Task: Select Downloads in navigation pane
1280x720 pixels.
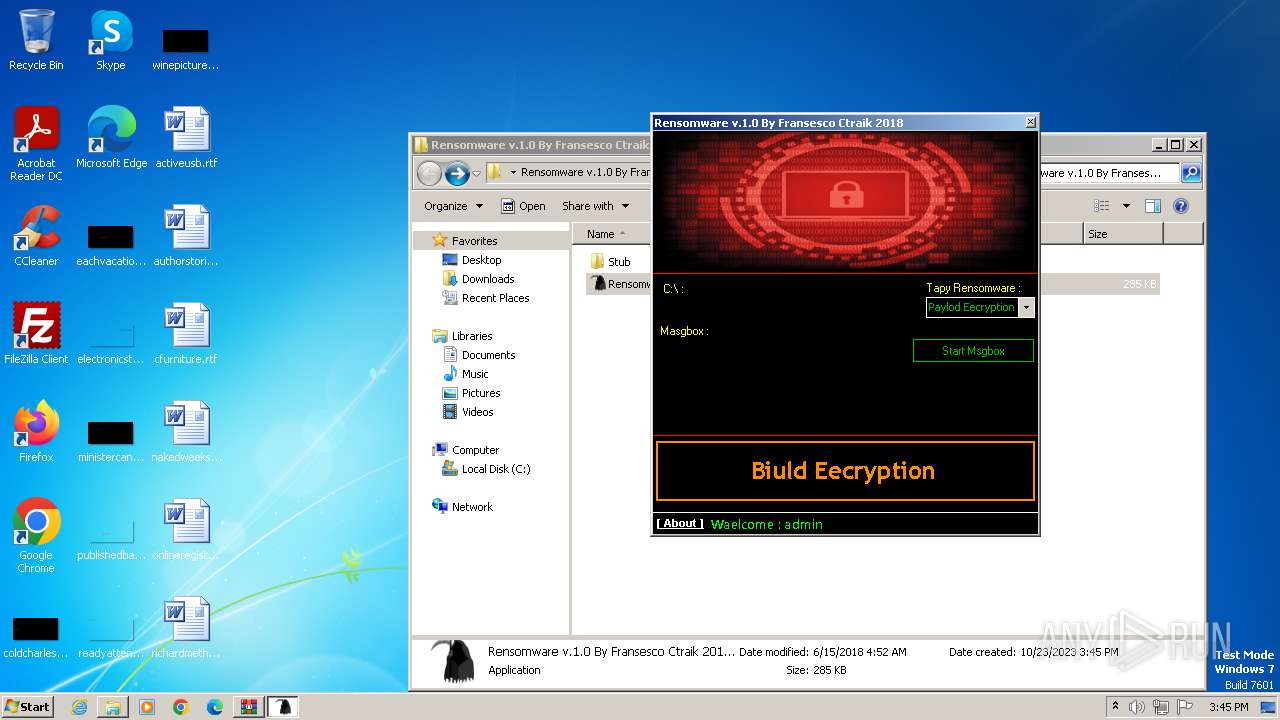Action: tap(488, 279)
